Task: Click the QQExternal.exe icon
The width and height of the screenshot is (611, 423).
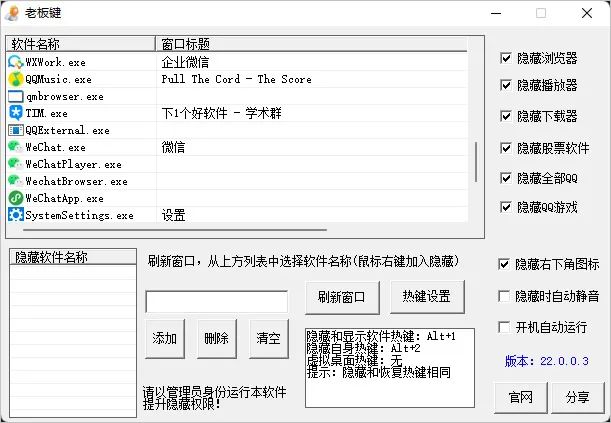Action: (x=16, y=130)
